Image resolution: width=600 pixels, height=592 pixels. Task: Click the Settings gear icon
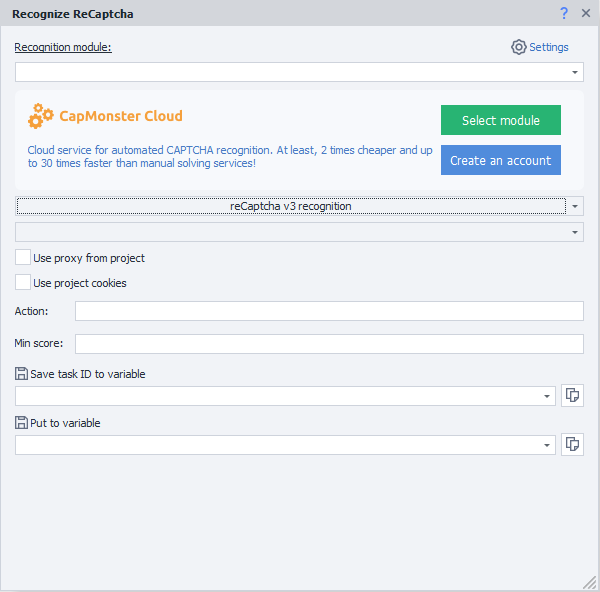(518, 47)
